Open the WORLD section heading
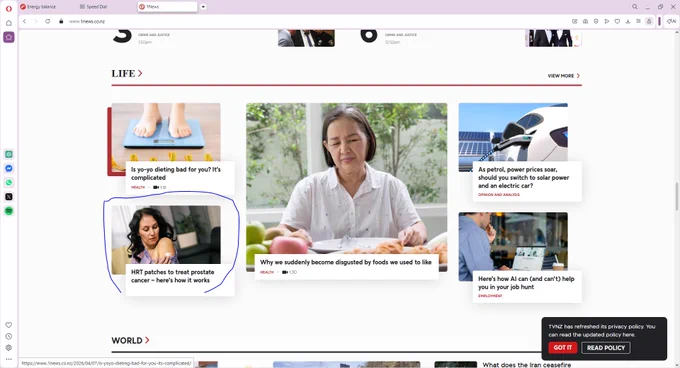Screen dimensions: 680x368 click(127, 341)
